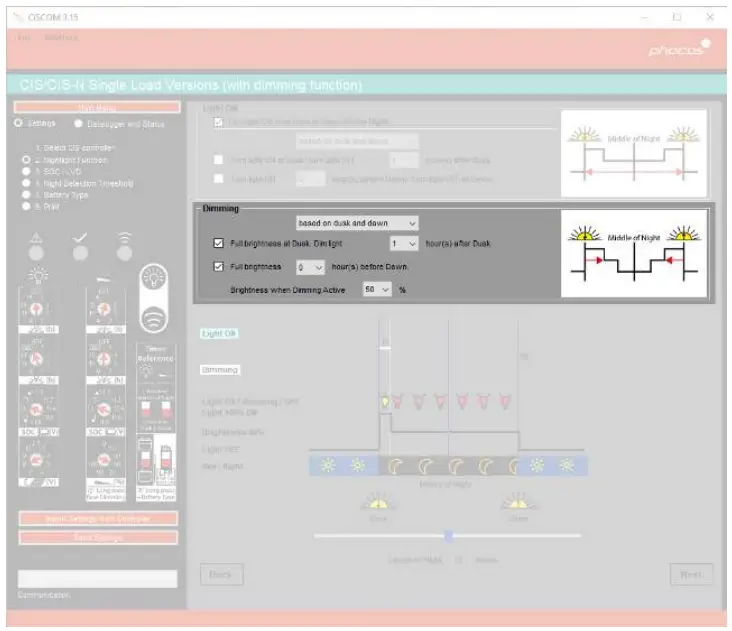Open Dimming based on dusk and dawn dropdown
The height and width of the screenshot is (631, 732).
coord(357,223)
